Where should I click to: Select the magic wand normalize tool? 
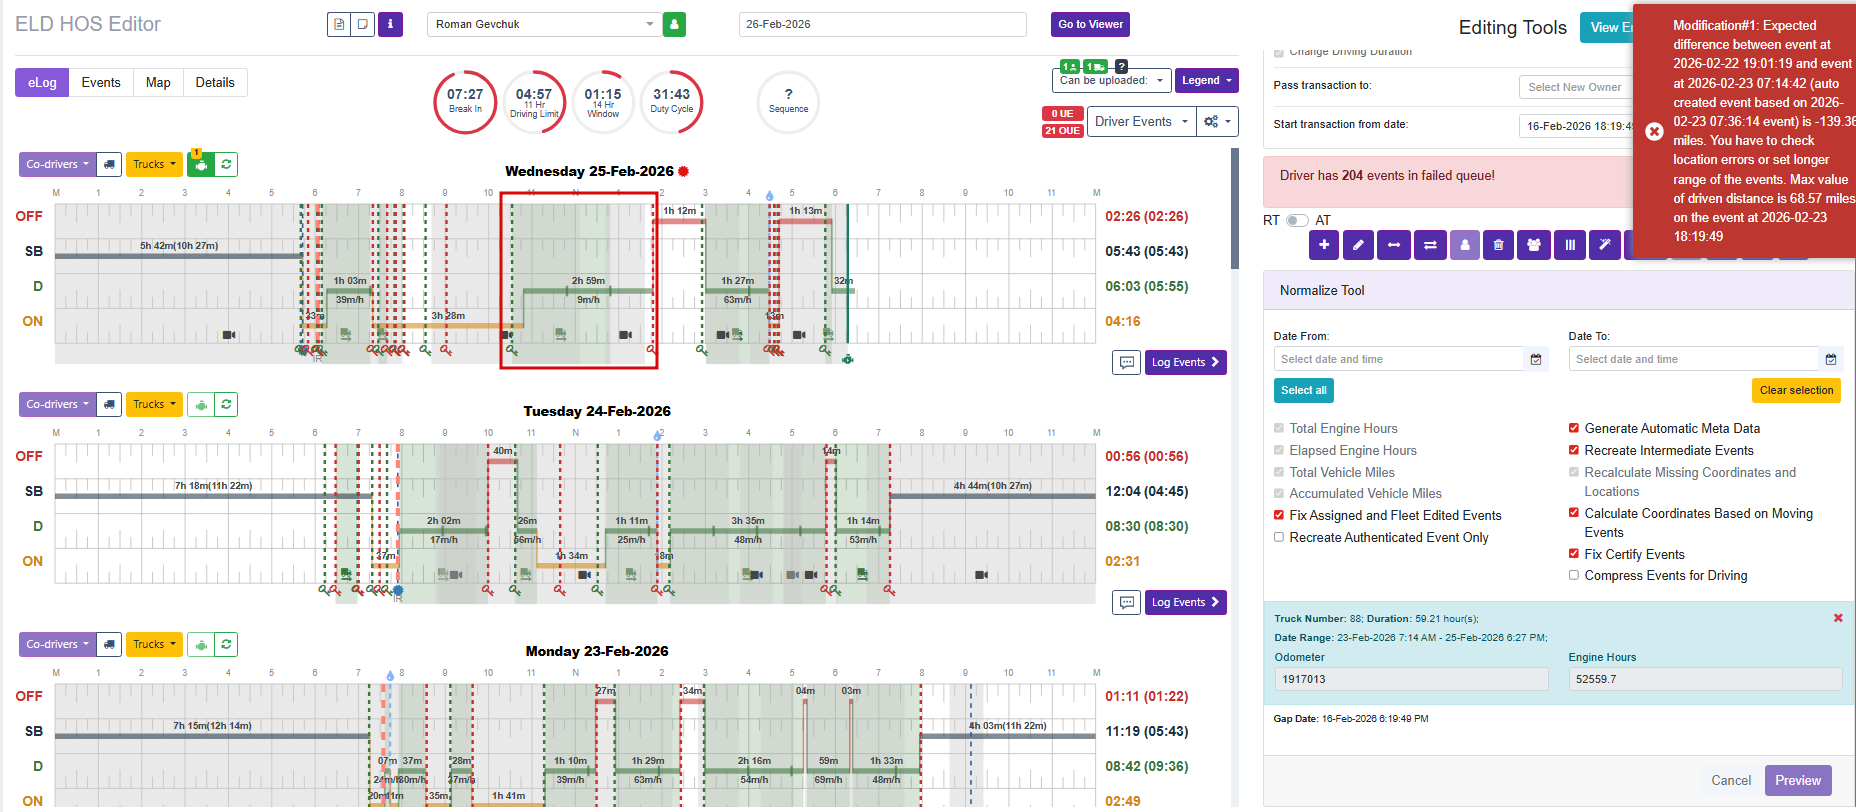[1605, 244]
